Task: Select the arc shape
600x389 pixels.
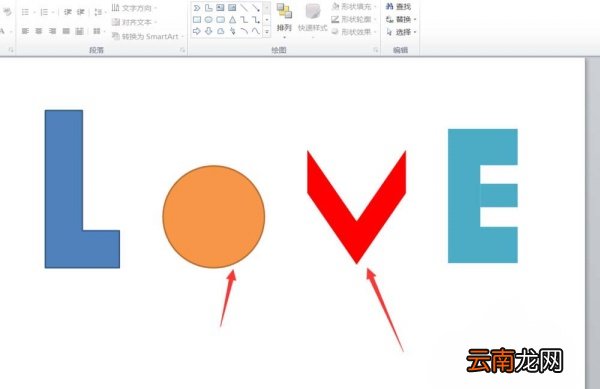Action: point(244,31)
